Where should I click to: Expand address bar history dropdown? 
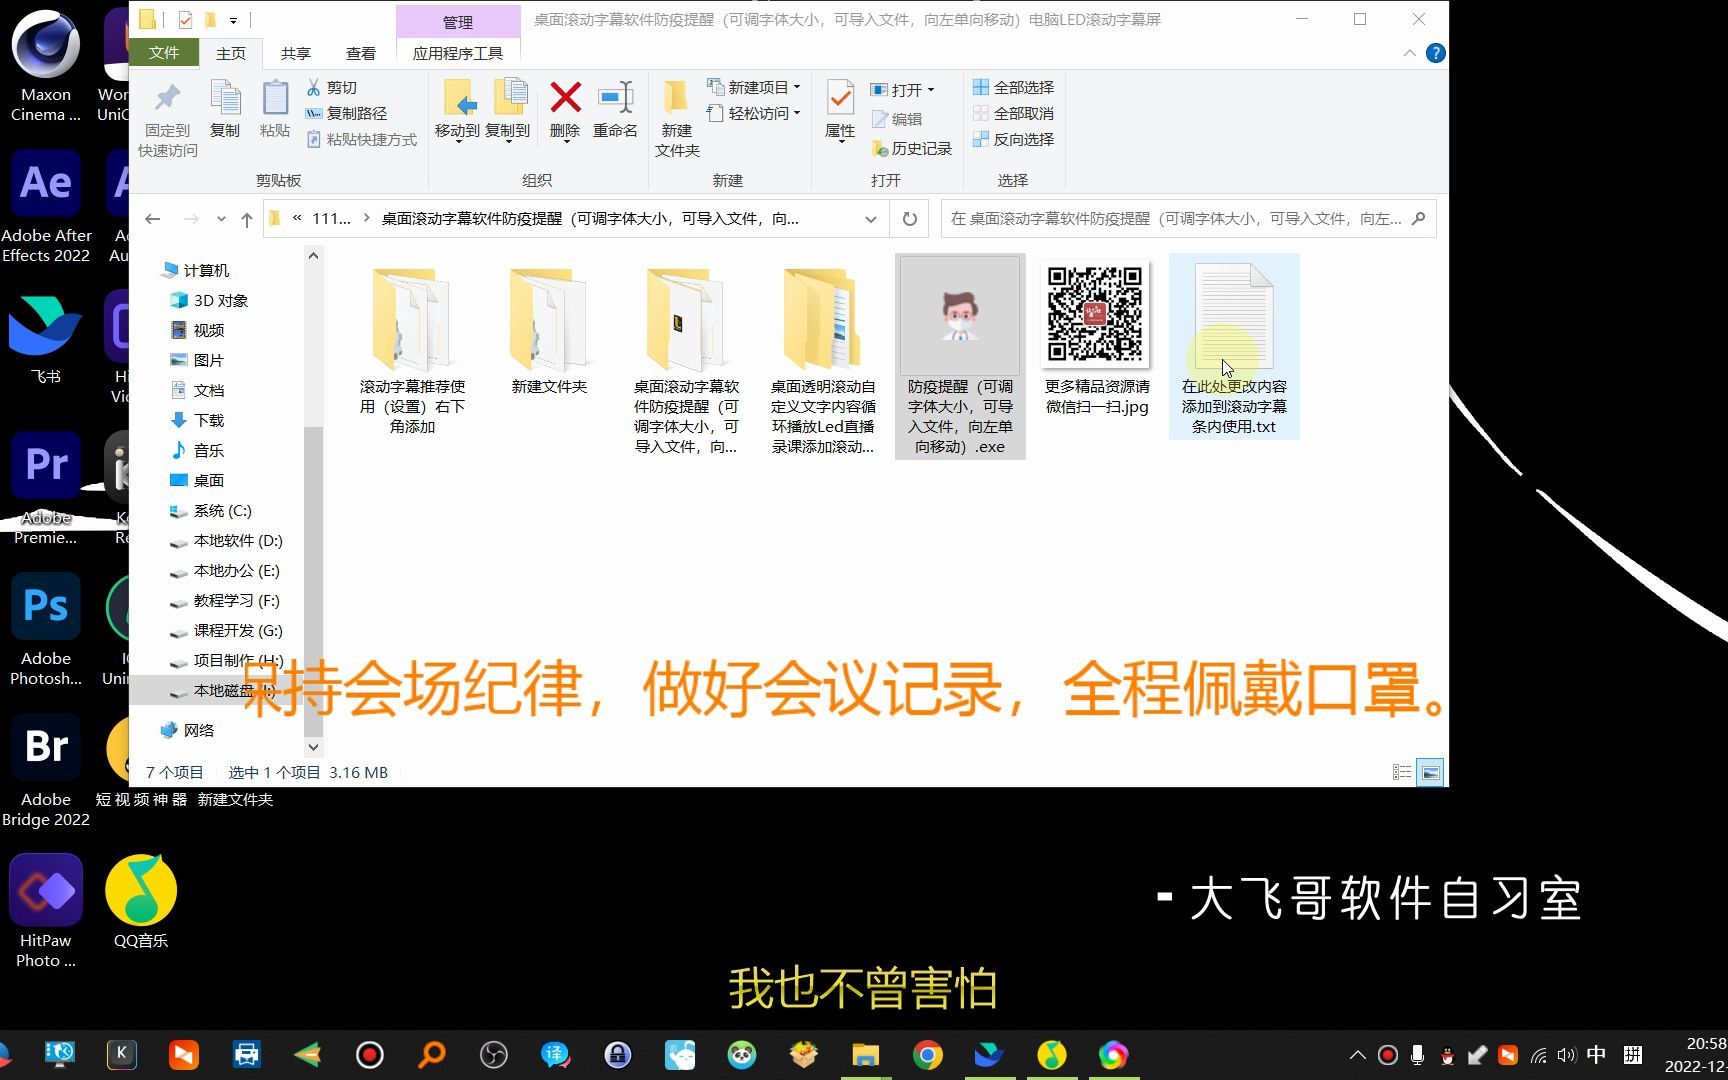(871, 219)
